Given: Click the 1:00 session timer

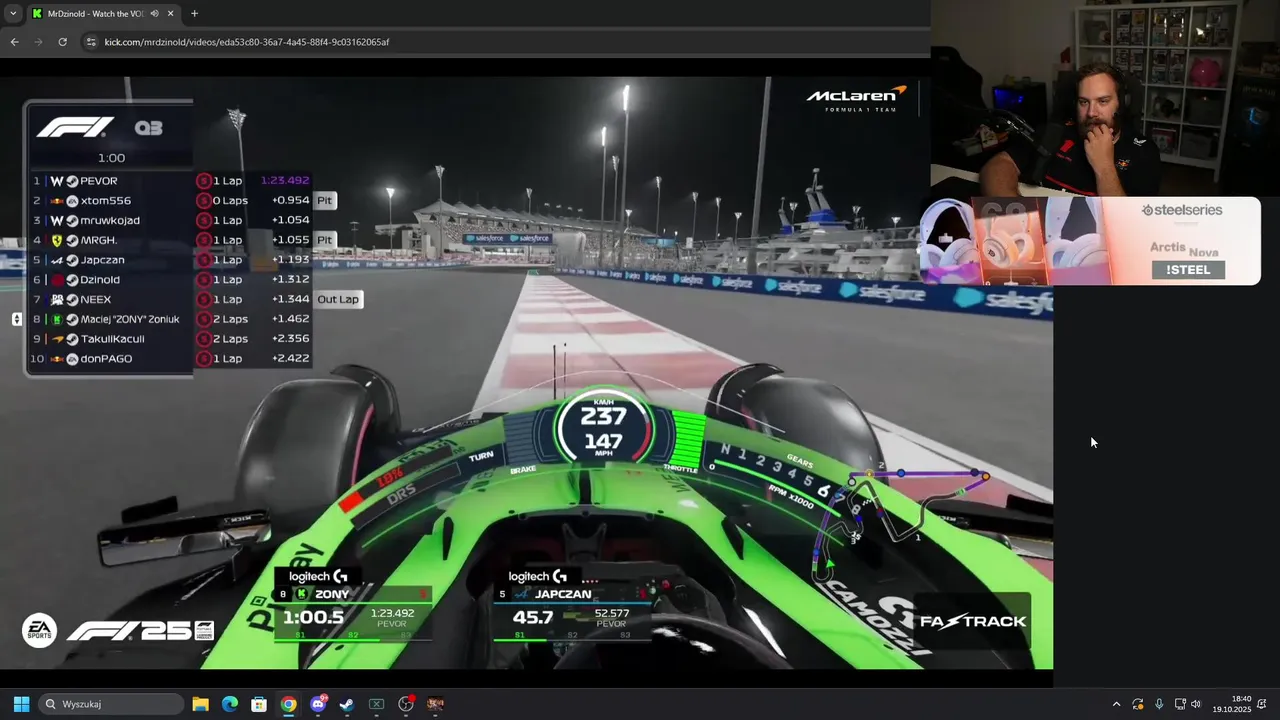Looking at the screenshot, I should click(111, 158).
